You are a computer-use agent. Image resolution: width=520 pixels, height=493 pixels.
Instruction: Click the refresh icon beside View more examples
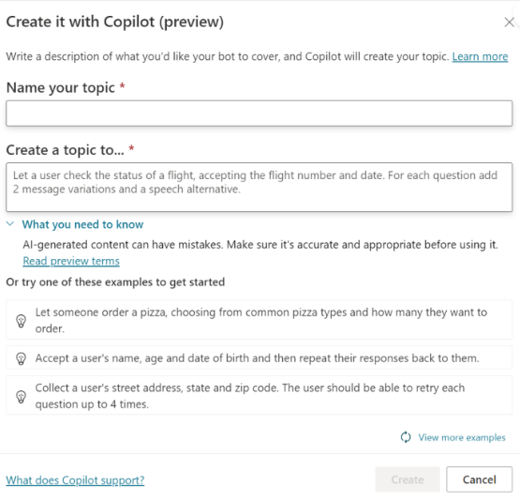406,437
